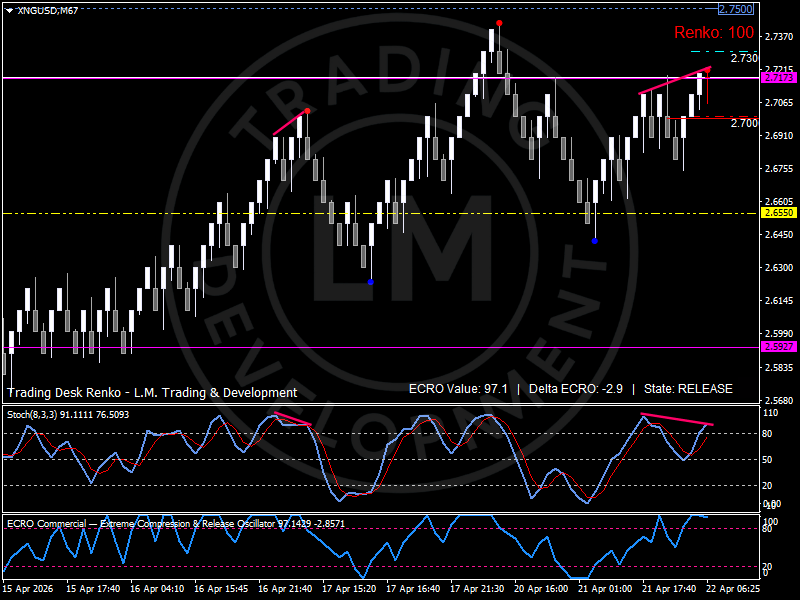
Task: Select the right pink divergence line in Stoch panel
Action: coord(677,419)
